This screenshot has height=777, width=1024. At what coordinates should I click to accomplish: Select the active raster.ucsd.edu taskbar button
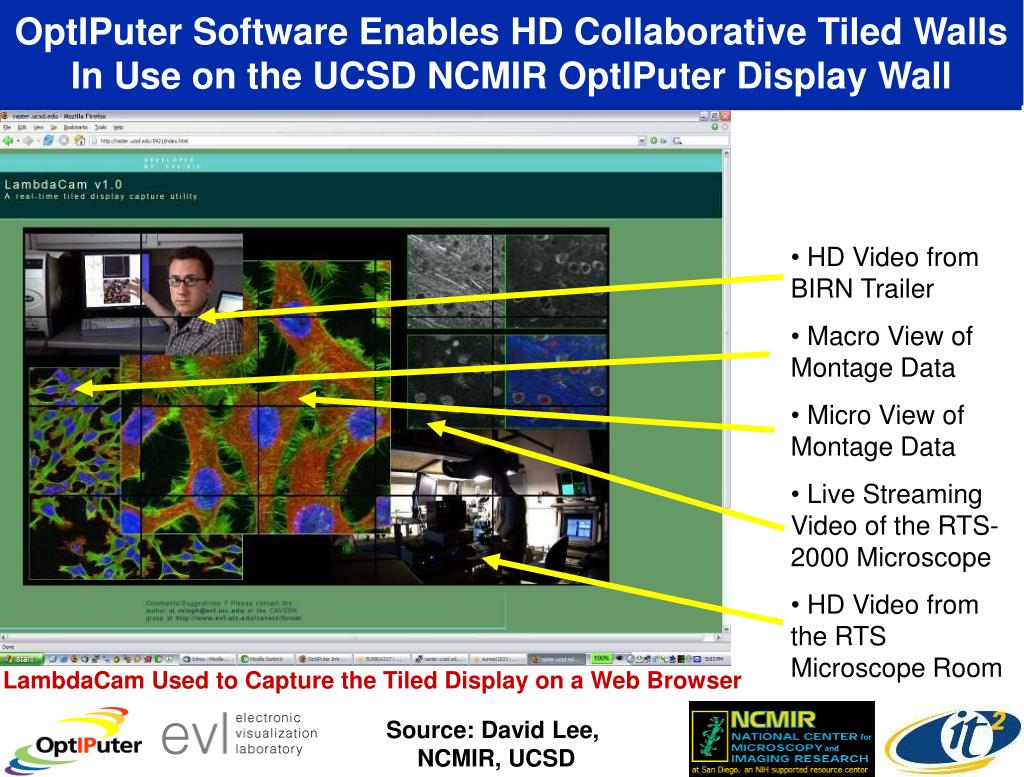pos(556,659)
